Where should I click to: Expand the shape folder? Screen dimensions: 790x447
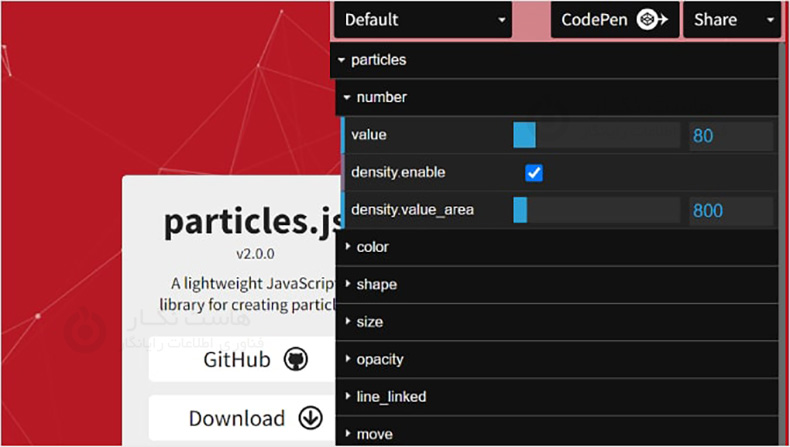pos(376,285)
